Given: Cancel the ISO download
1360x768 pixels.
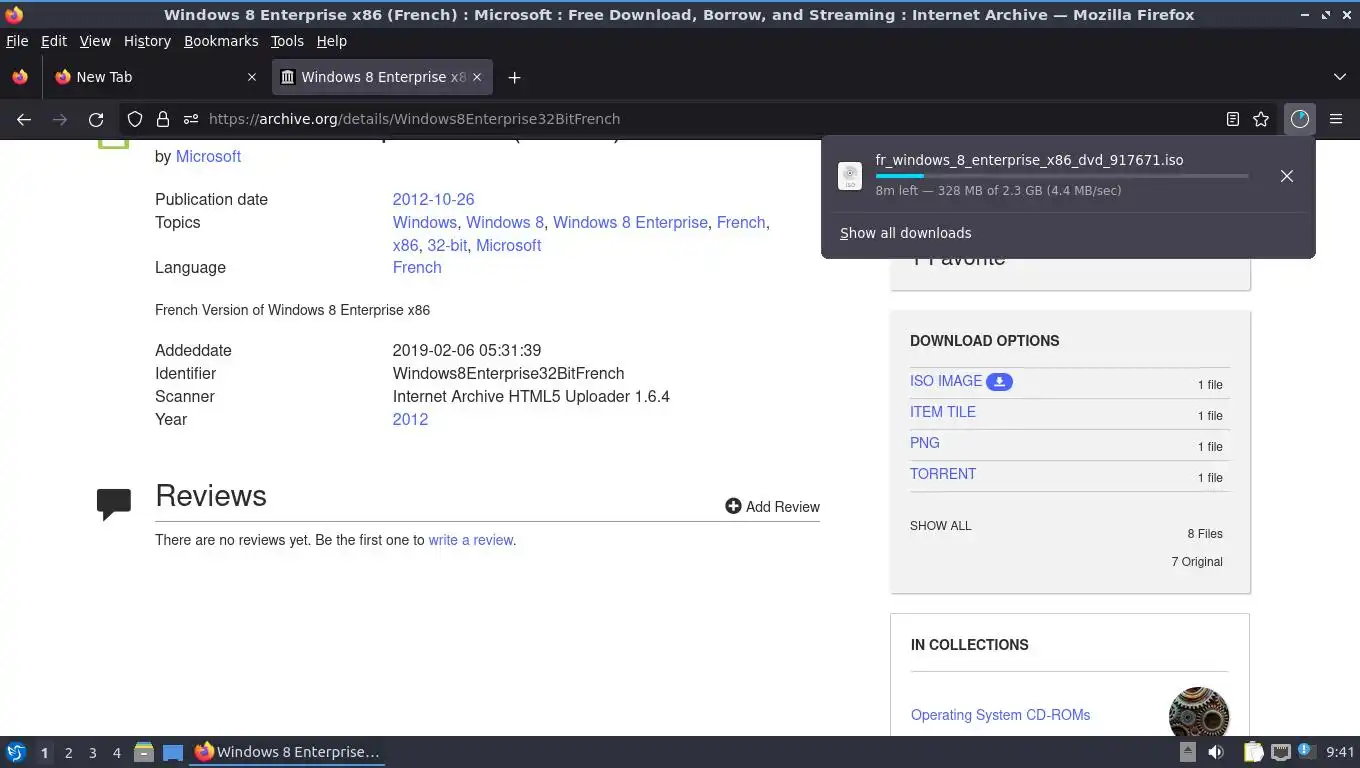Looking at the screenshot, I should pos(1287,176).
